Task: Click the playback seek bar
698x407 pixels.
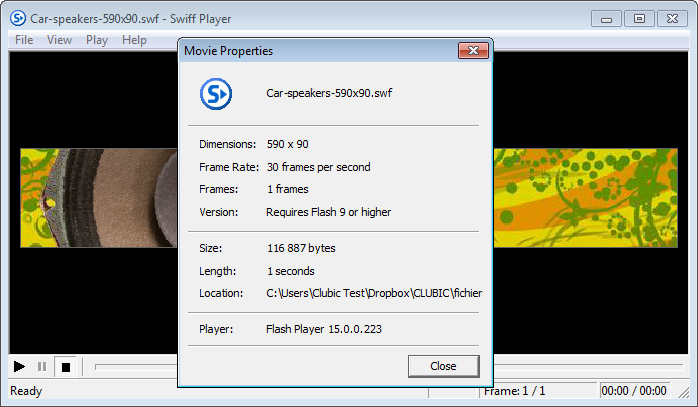Action: 389,367
